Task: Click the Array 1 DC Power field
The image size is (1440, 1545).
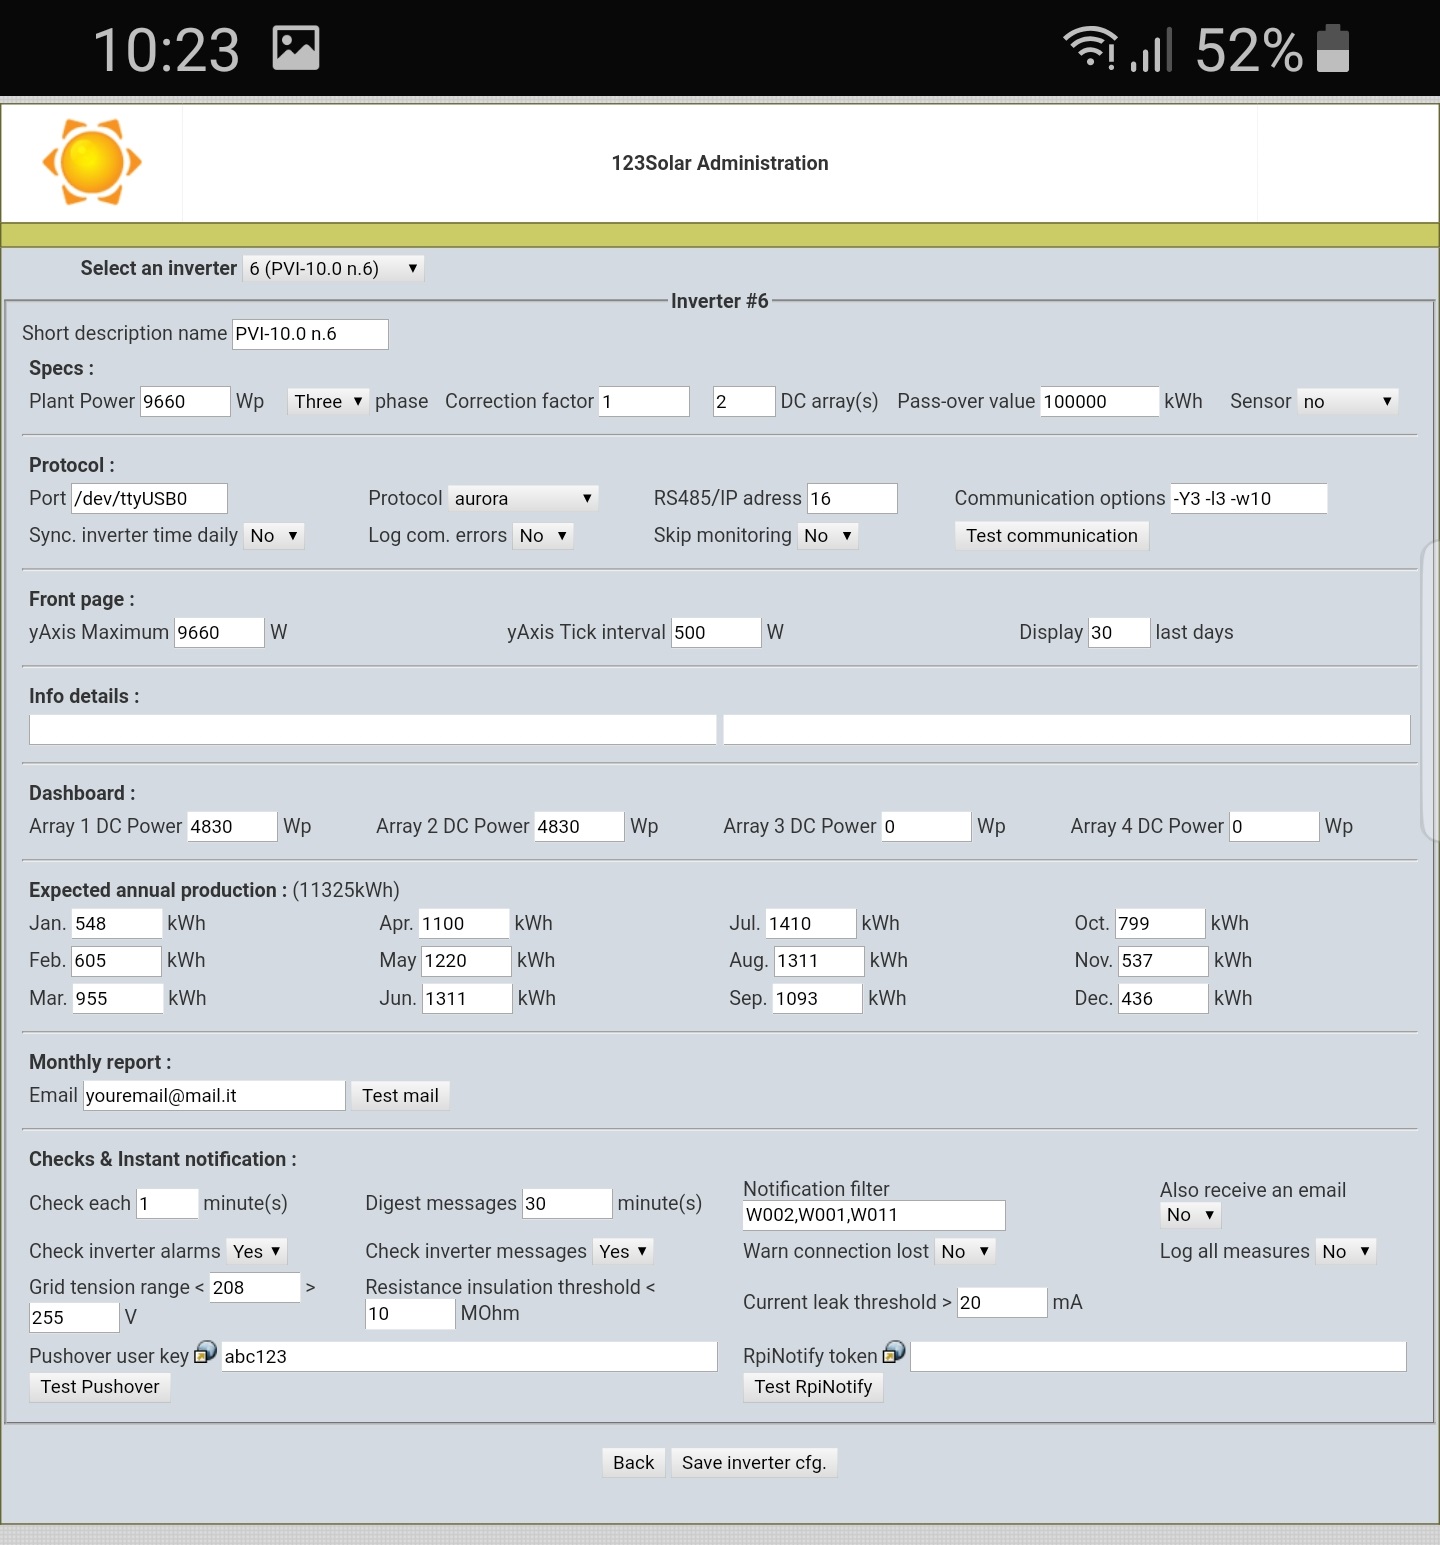Action: tap(232, 826)
